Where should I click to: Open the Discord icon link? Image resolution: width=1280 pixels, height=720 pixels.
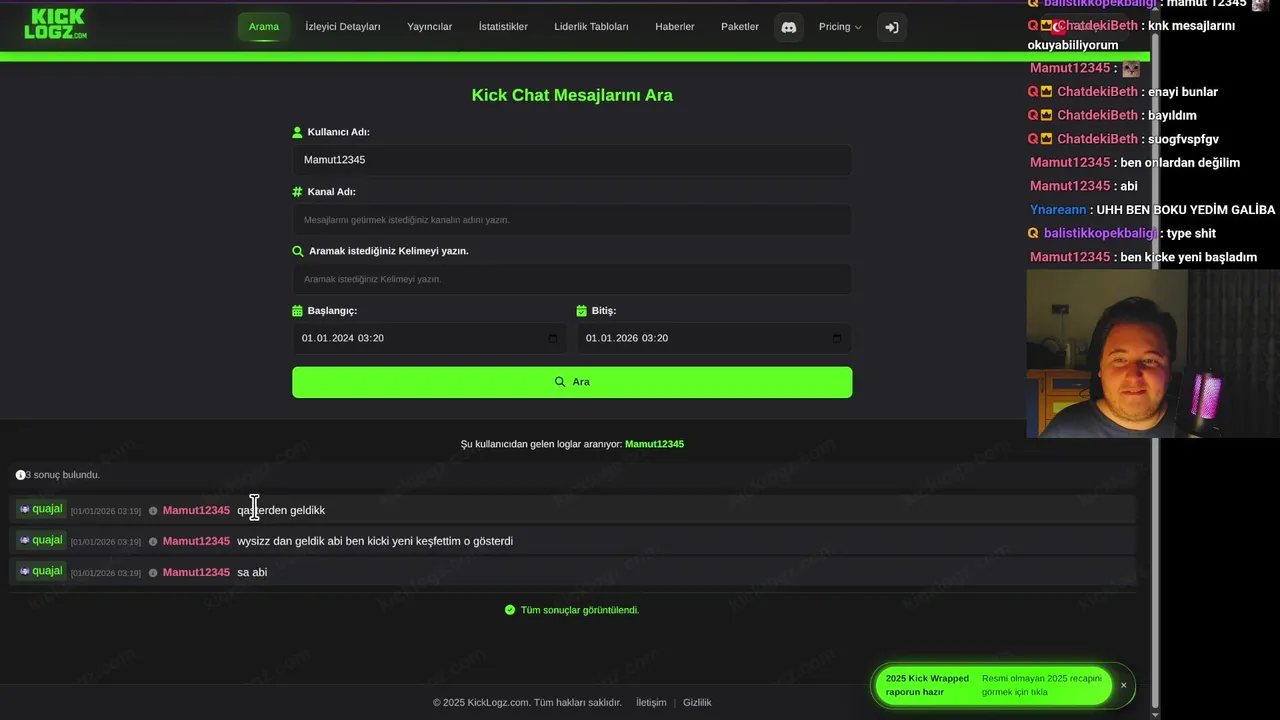pyautogui.click(x=788, y=27)
